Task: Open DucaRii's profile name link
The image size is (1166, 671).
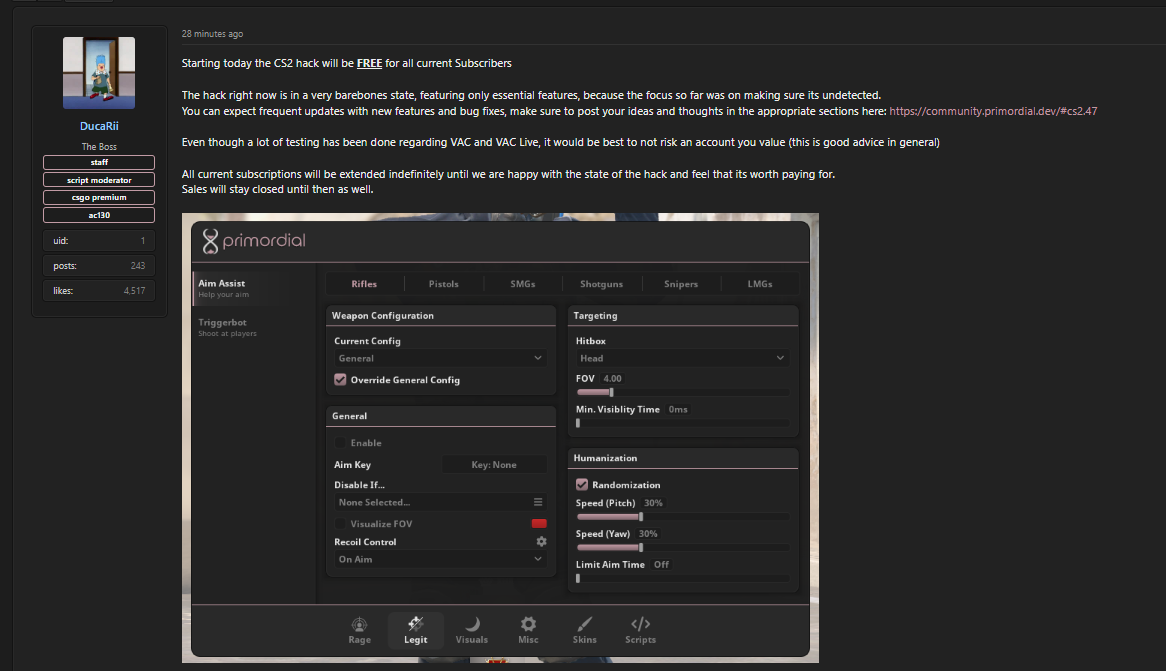Action: (99, 126)
